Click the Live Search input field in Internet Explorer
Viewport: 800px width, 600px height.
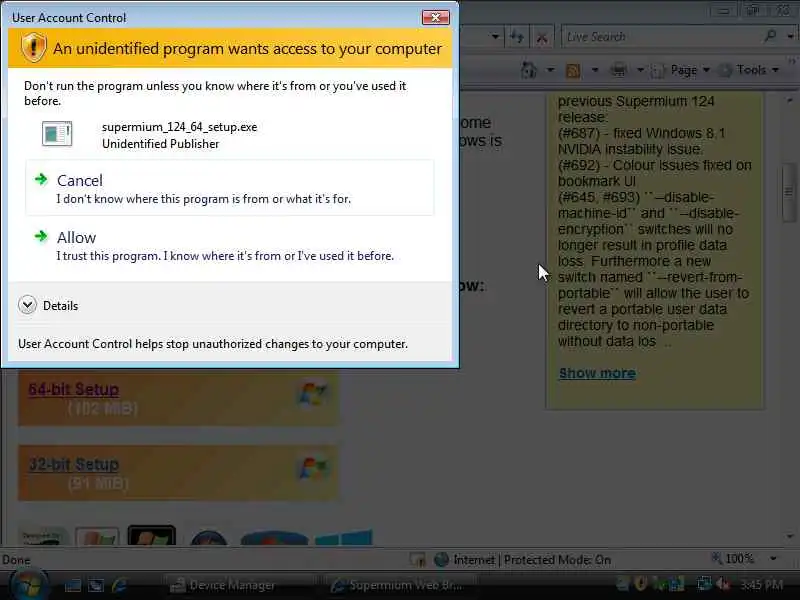point(662,37)
